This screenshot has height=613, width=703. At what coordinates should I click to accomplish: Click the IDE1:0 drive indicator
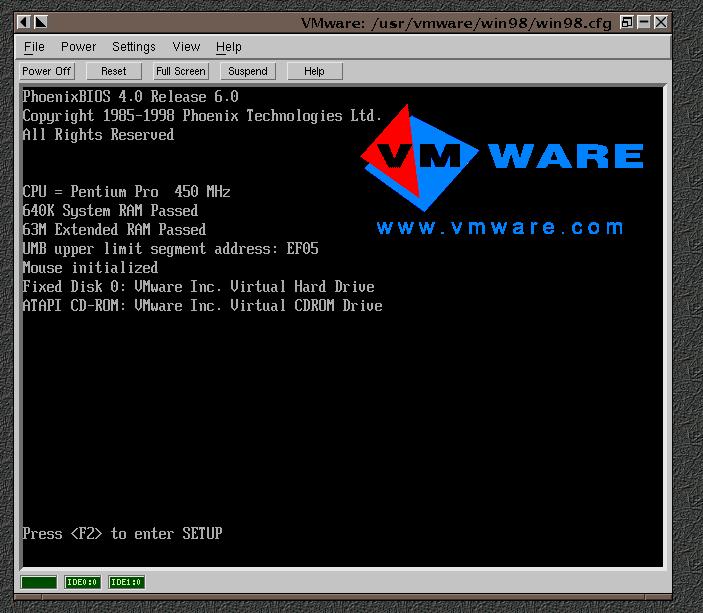tap(127, 582)
